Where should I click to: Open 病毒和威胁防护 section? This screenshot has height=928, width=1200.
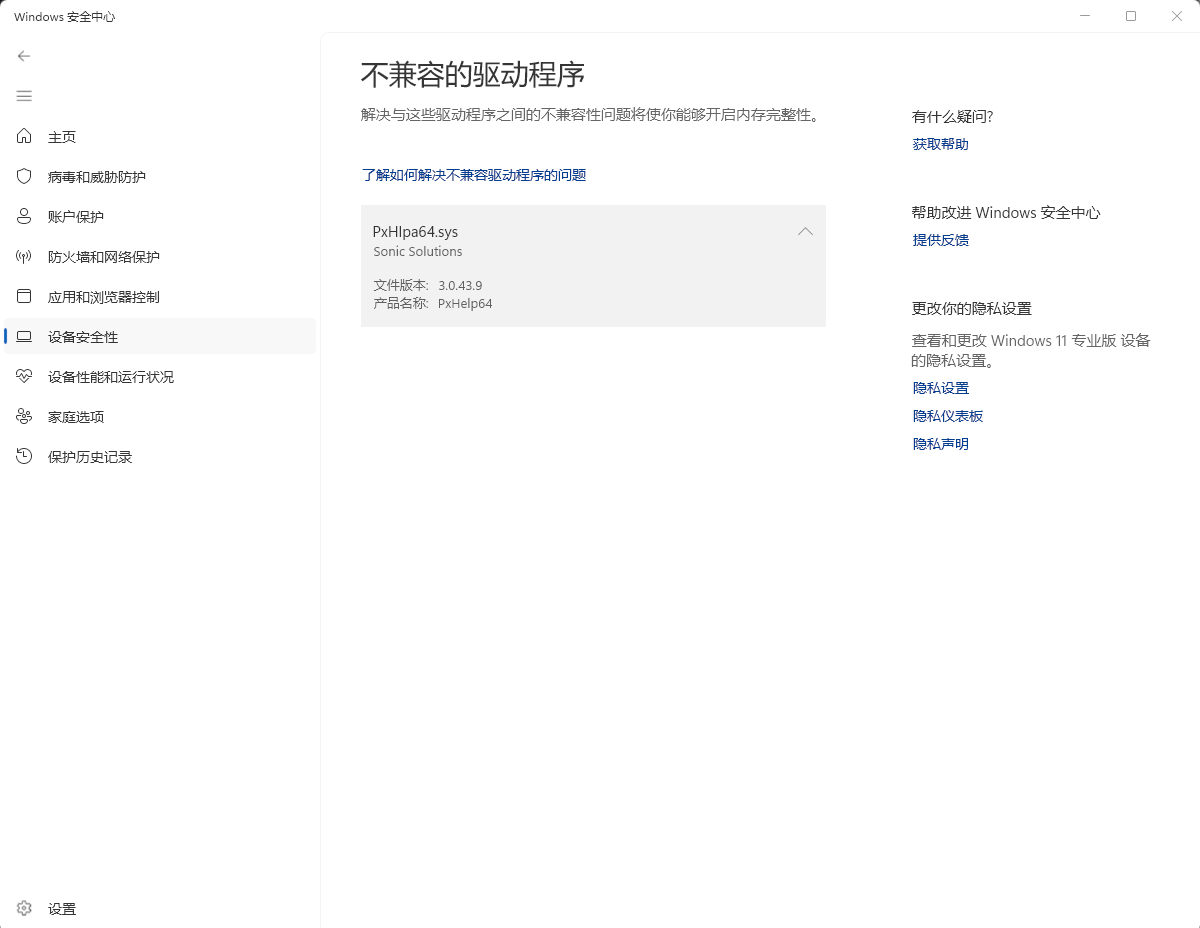(160, 177)
